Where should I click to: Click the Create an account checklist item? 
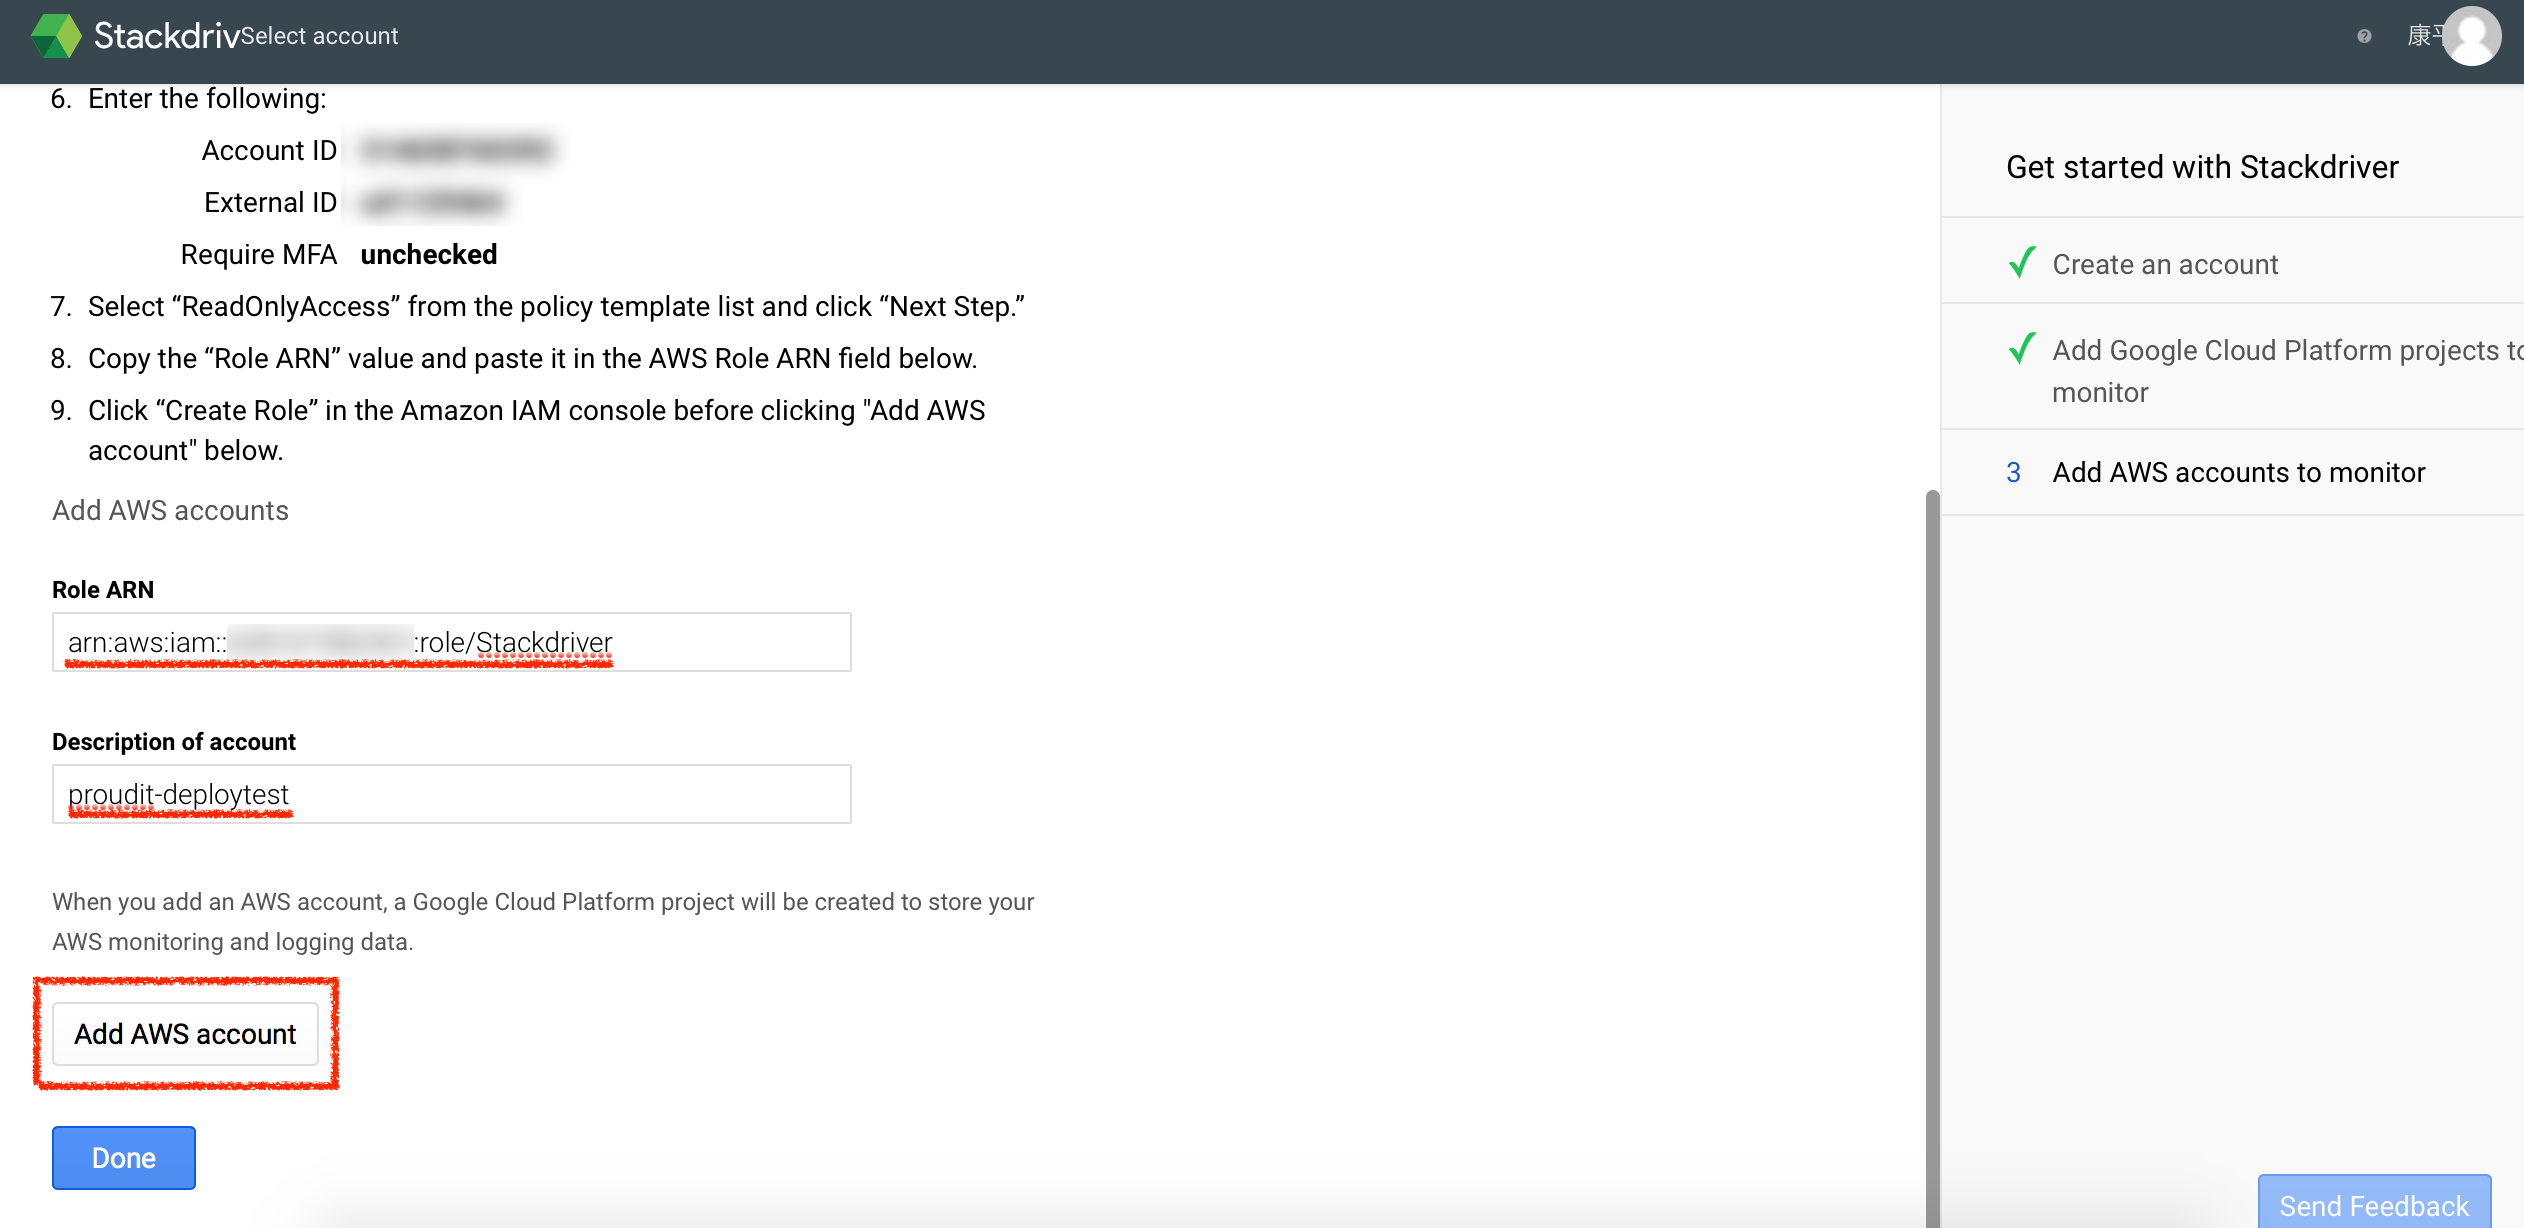coord(2164,264)
